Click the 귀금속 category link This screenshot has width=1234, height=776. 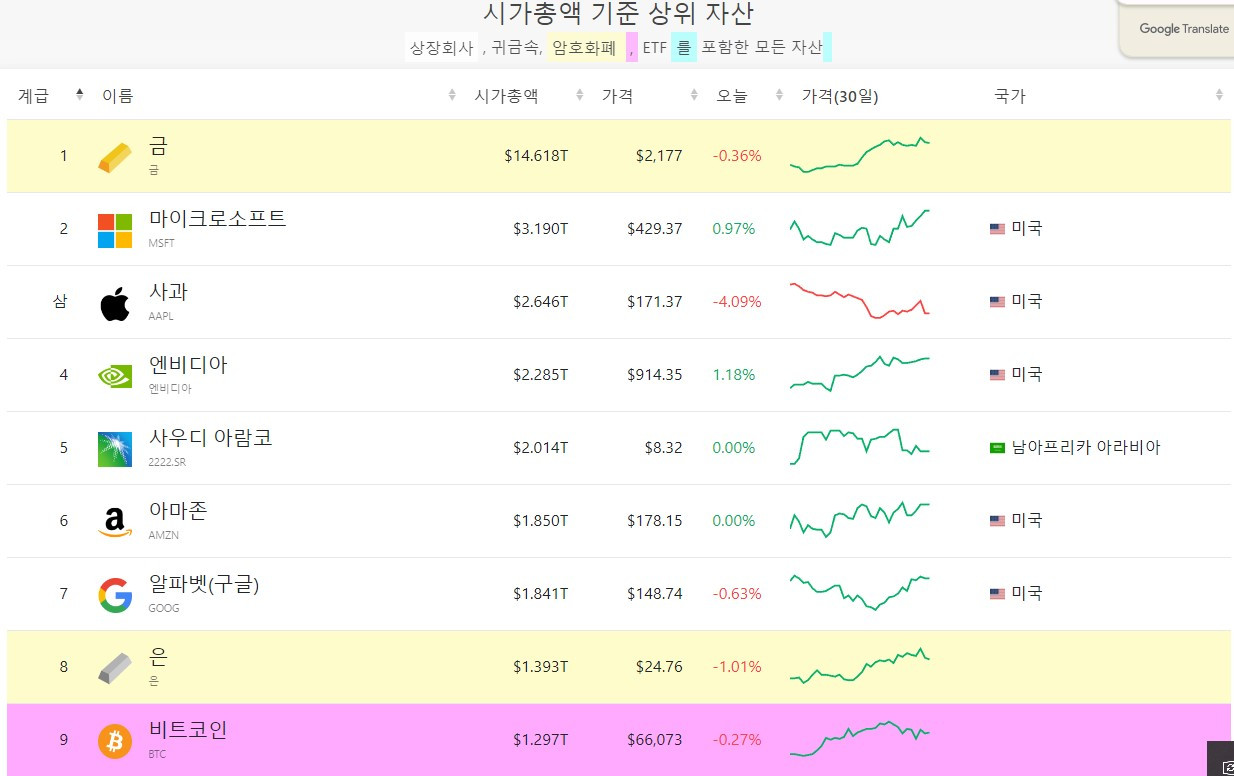point(516,47)
